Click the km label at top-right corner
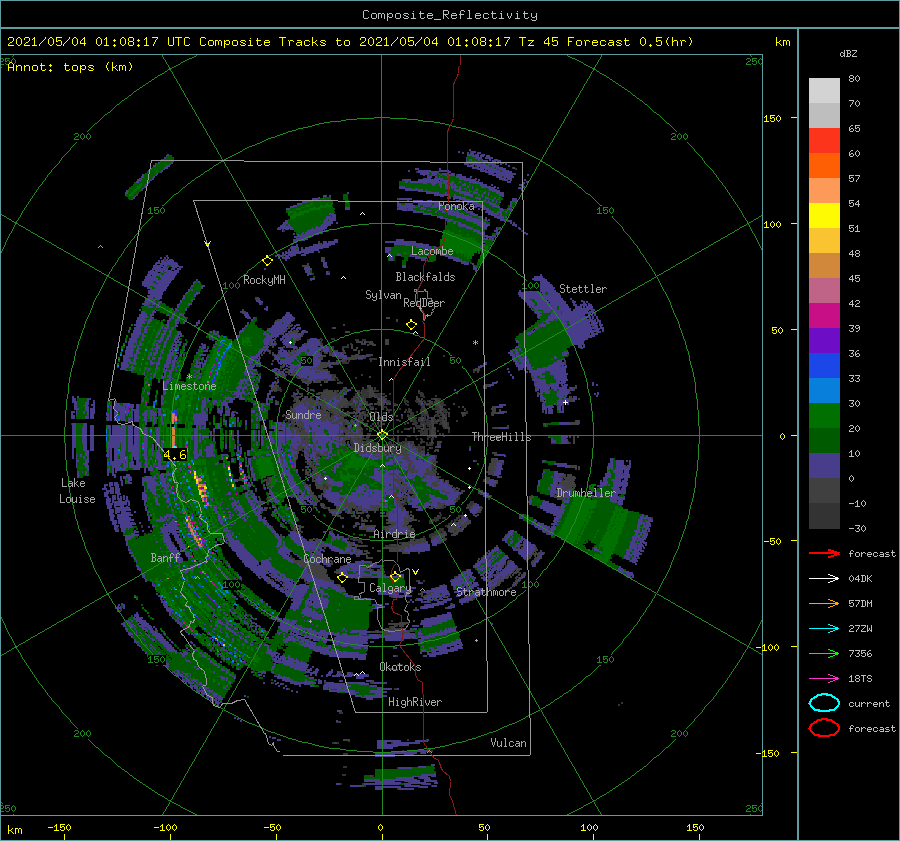 (782, 42)
